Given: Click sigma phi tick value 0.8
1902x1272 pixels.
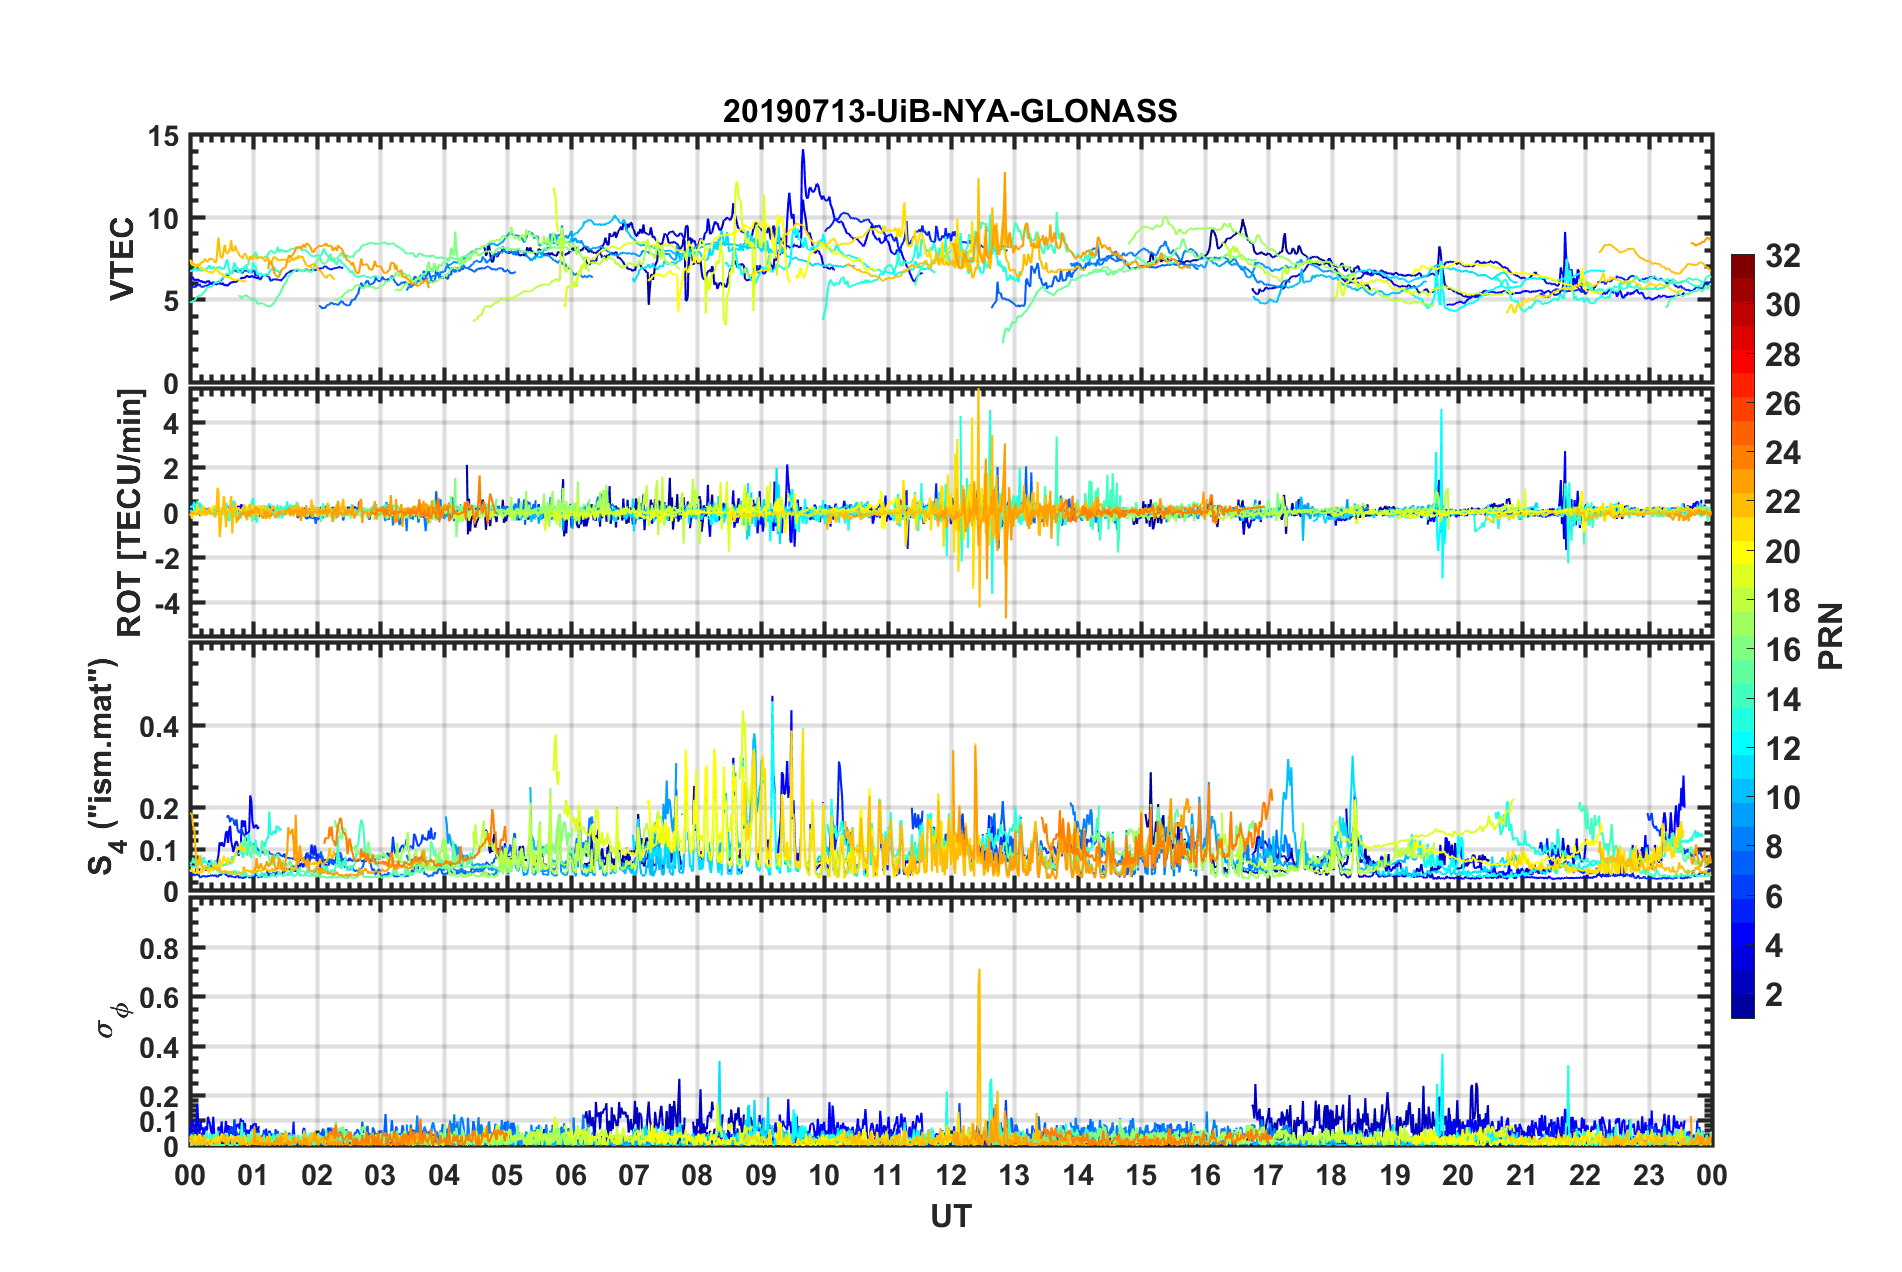Looking at the screenshot, I should point(158,948).
